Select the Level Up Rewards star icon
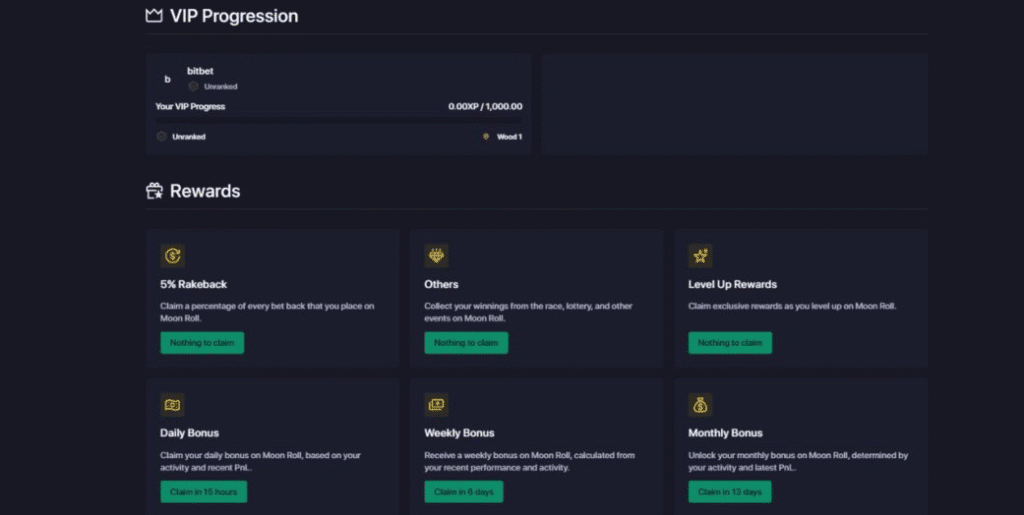The height and width of the screenshot is (515, 1024). point(700,256)
